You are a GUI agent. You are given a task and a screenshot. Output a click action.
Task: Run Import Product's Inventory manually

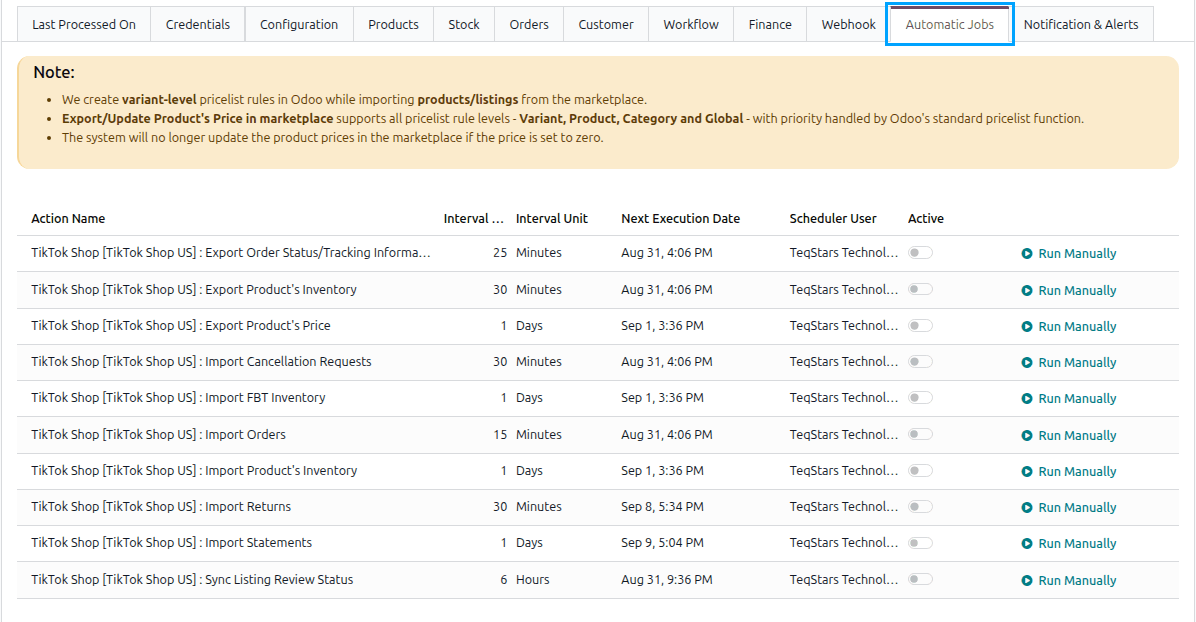click(x=1069, y=471)
